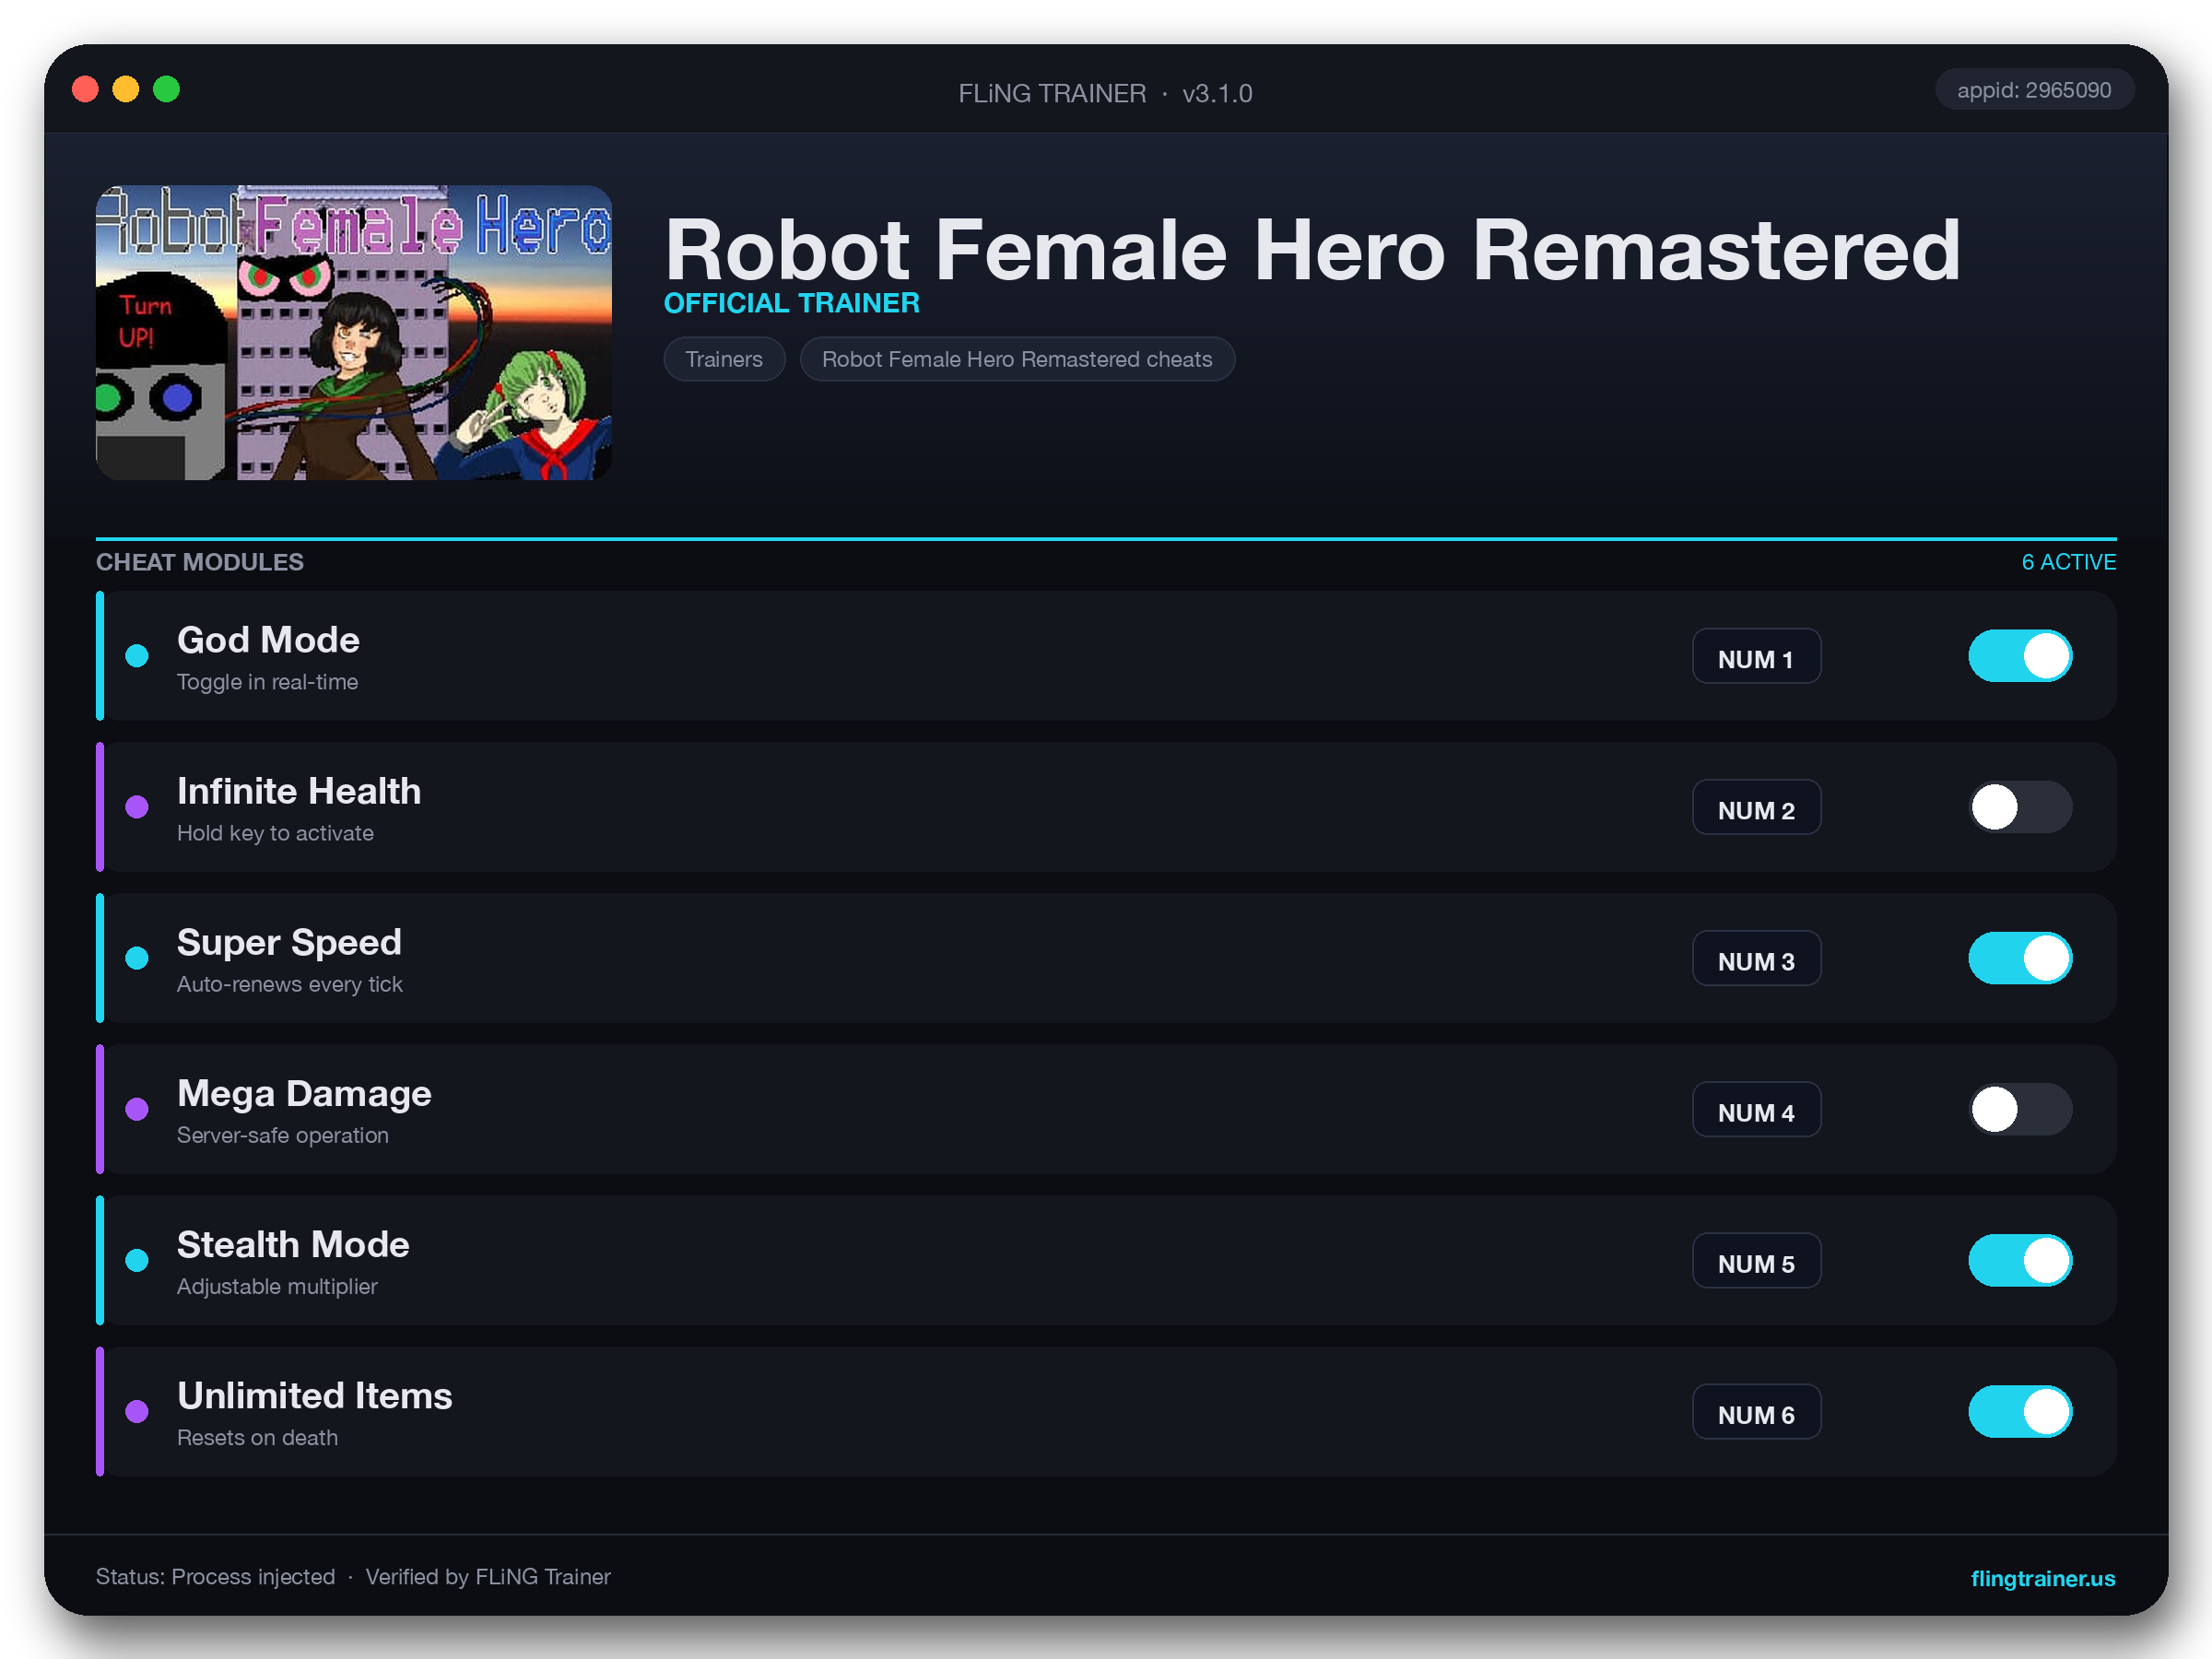Image resolution: width=2212 pixels, height=1659 pixels.
Task: Click the 6 ACTIVE counter
Action: pos(2068,562)
